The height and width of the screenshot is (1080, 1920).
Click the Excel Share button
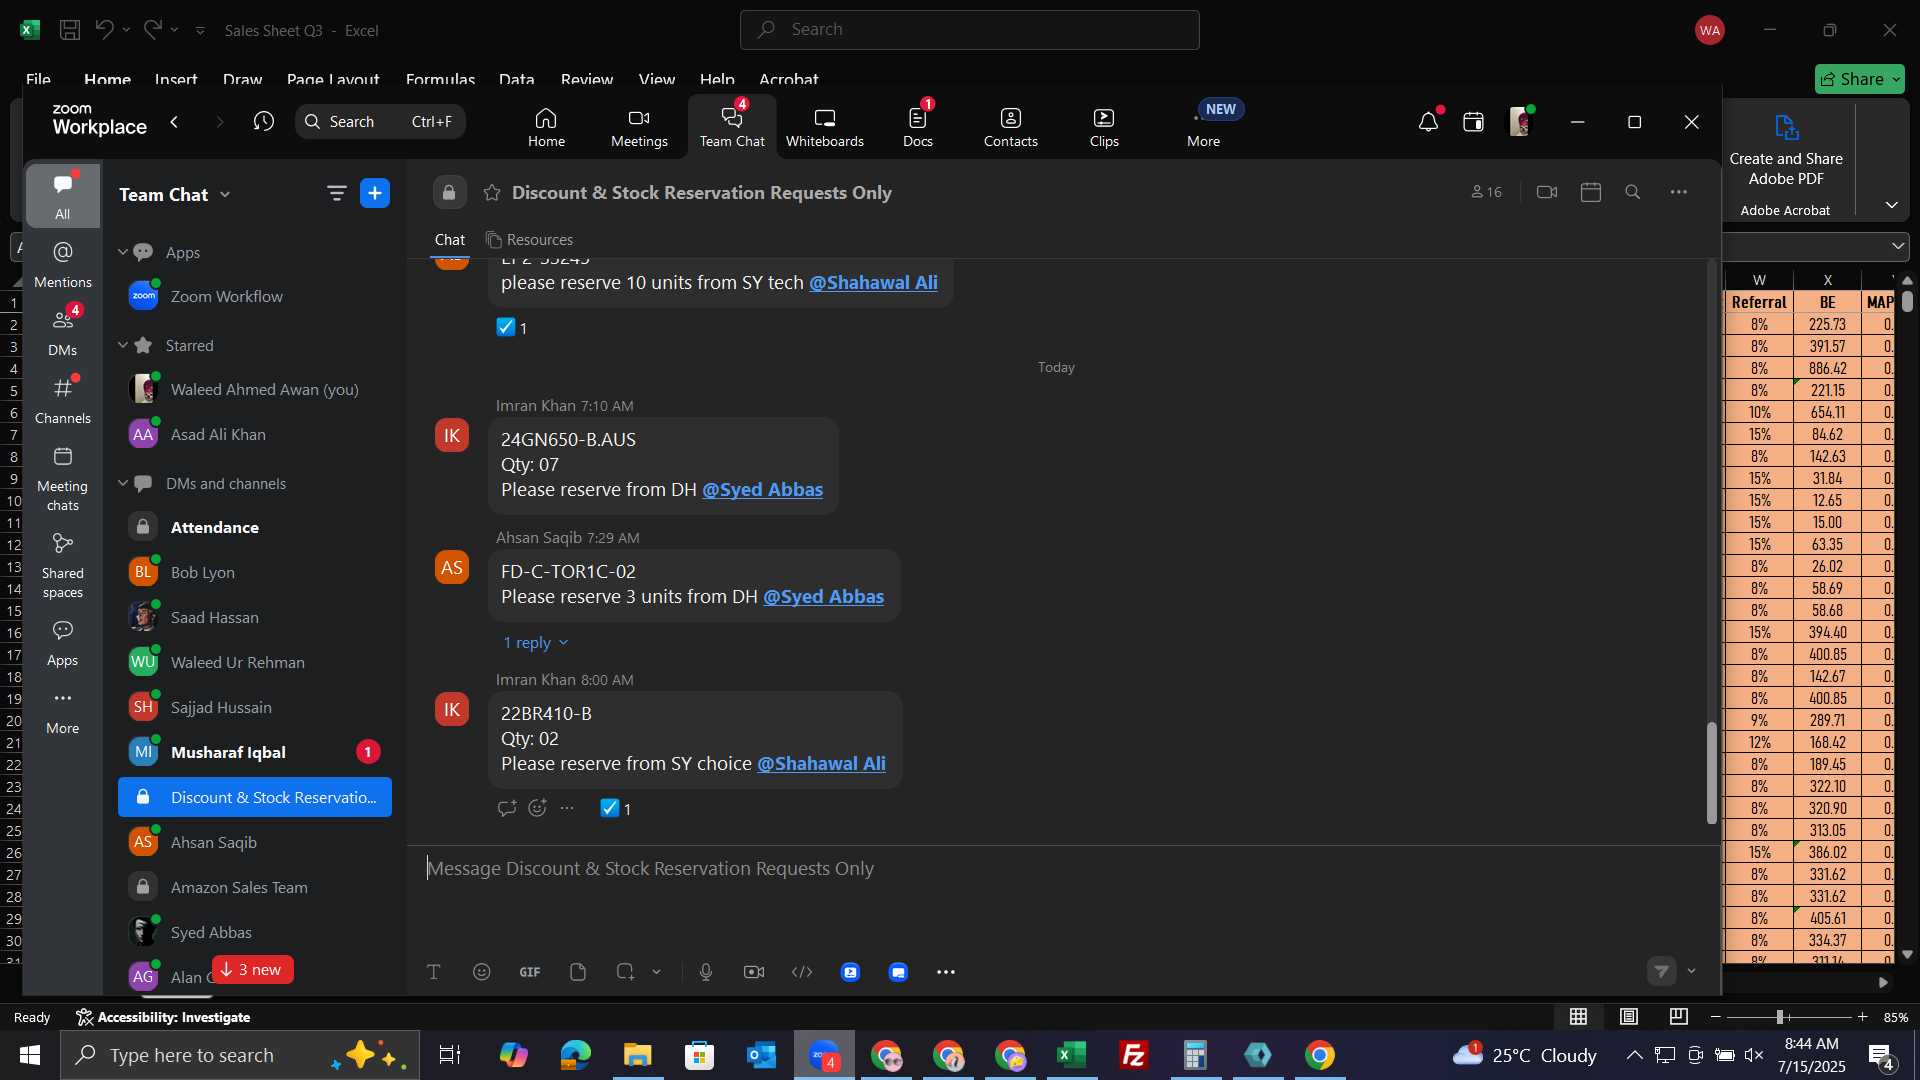[x=1860, y=79]
